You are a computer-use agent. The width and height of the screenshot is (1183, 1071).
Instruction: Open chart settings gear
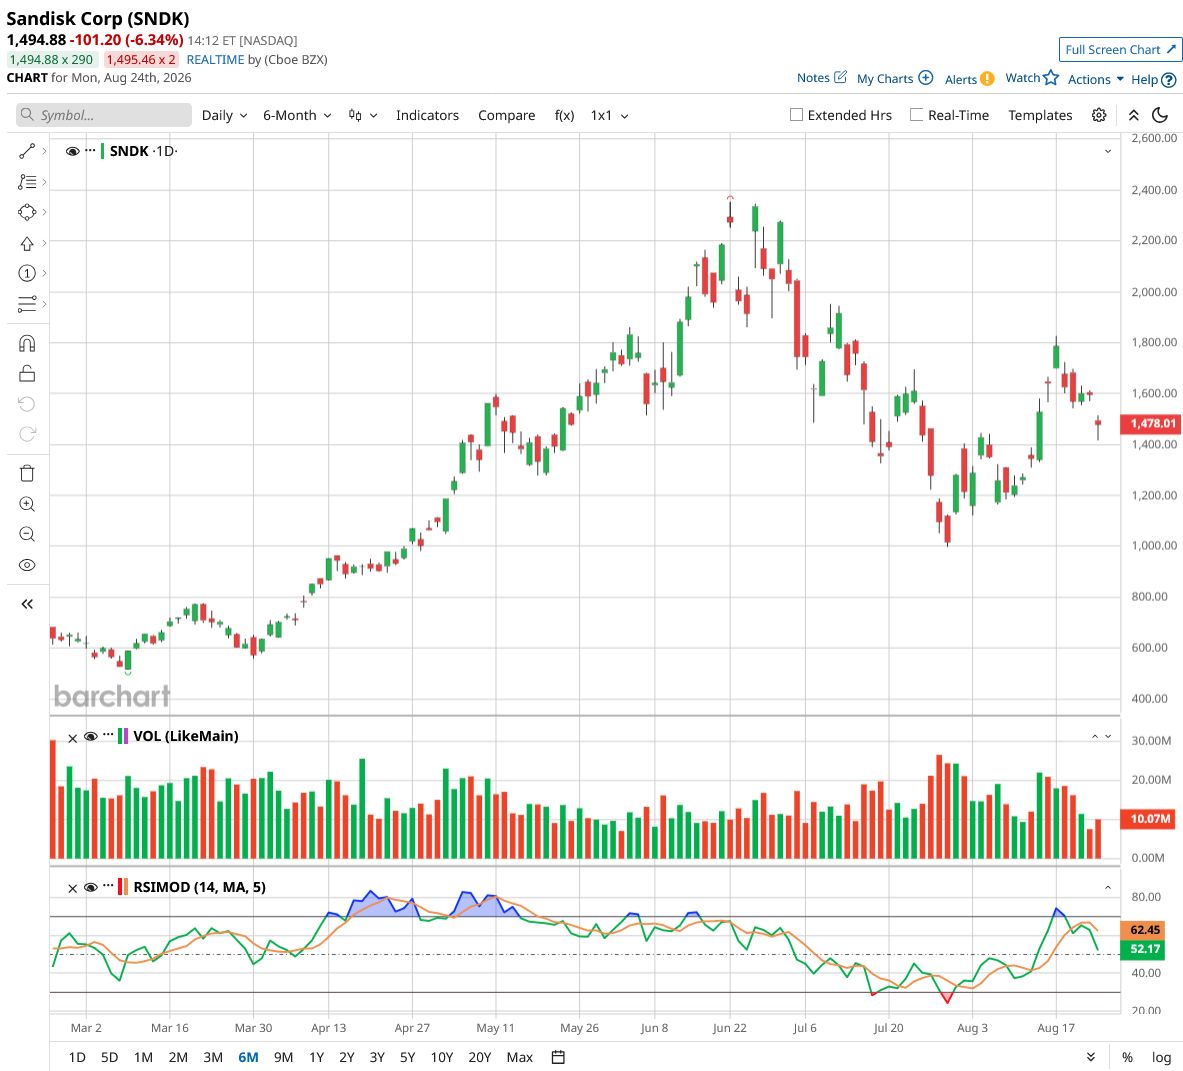pos(1099,115)
